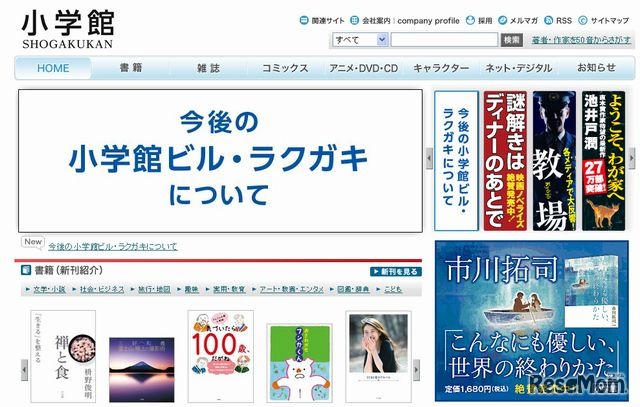Open the 社会・ビジネス category link
This screenshot has width=640, height=407.
point(102,289)
